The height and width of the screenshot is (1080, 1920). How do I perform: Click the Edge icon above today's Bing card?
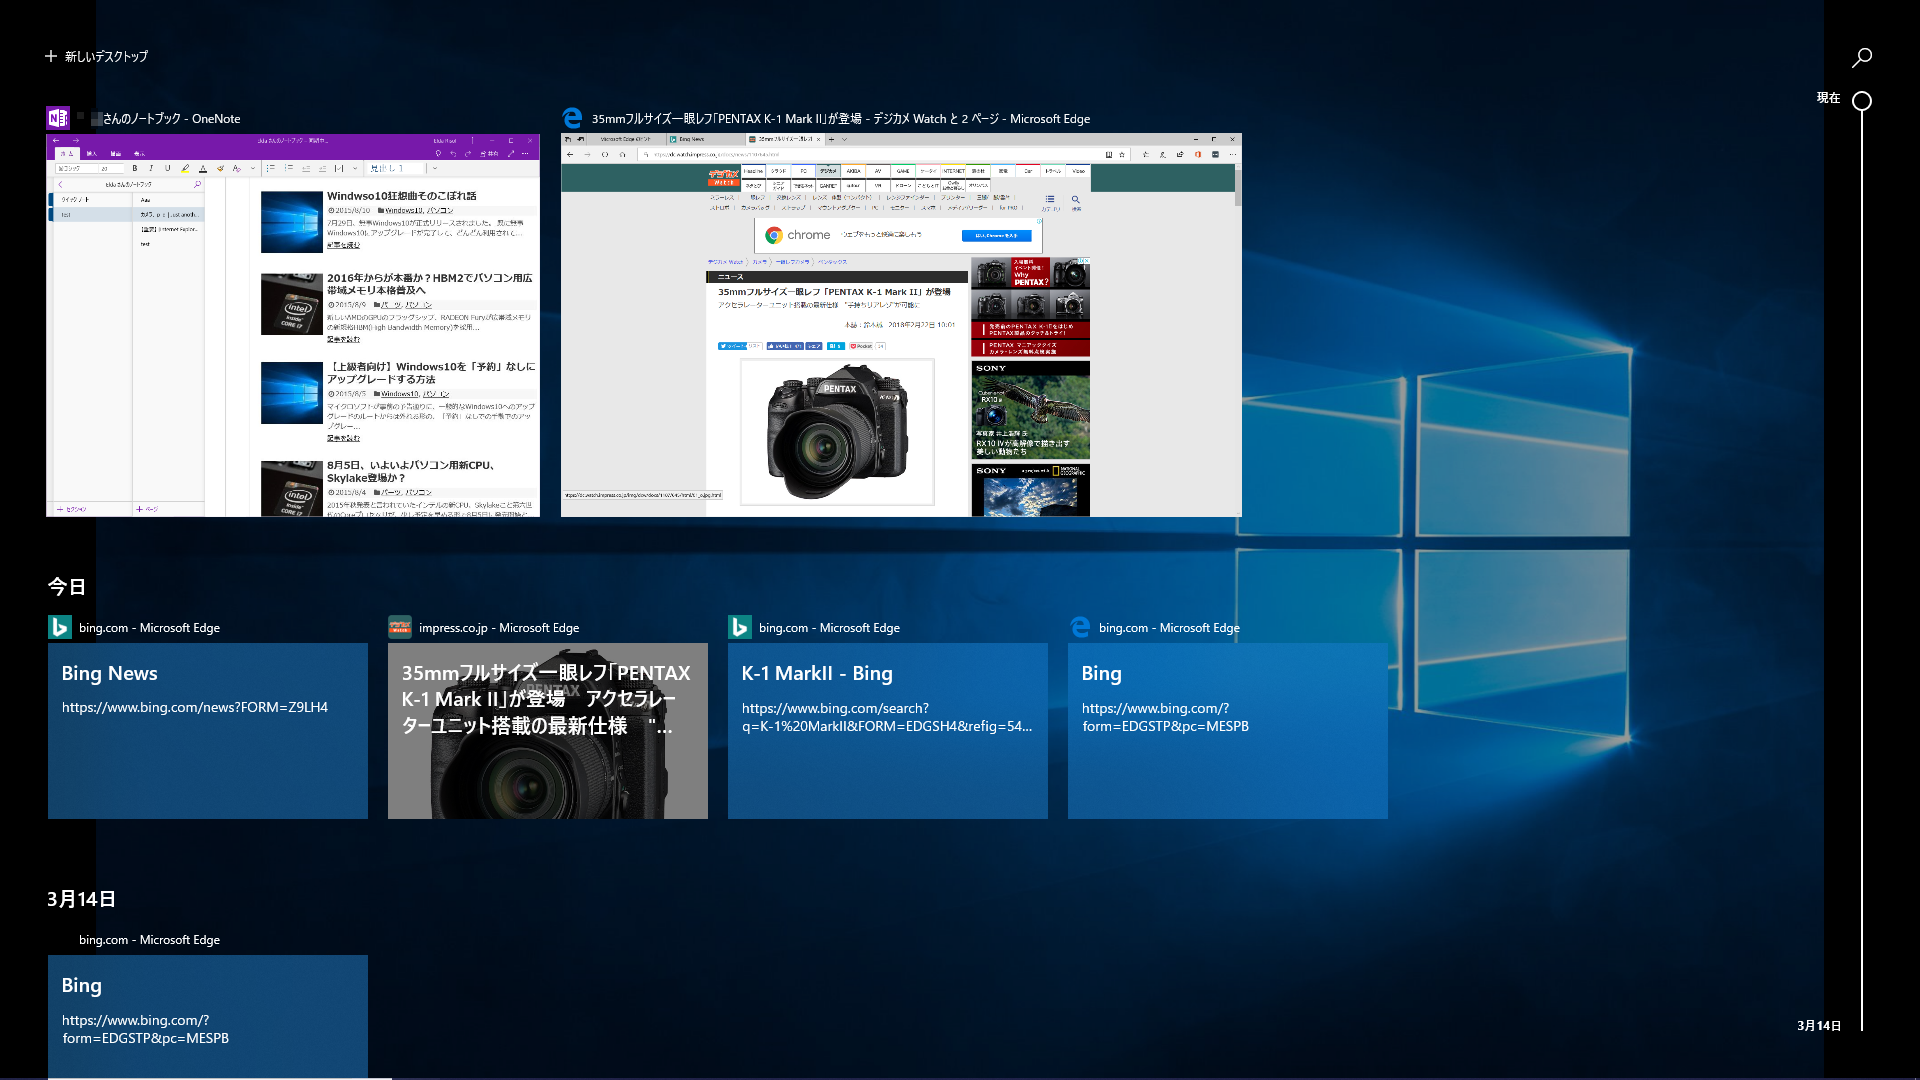(1080, 627)
